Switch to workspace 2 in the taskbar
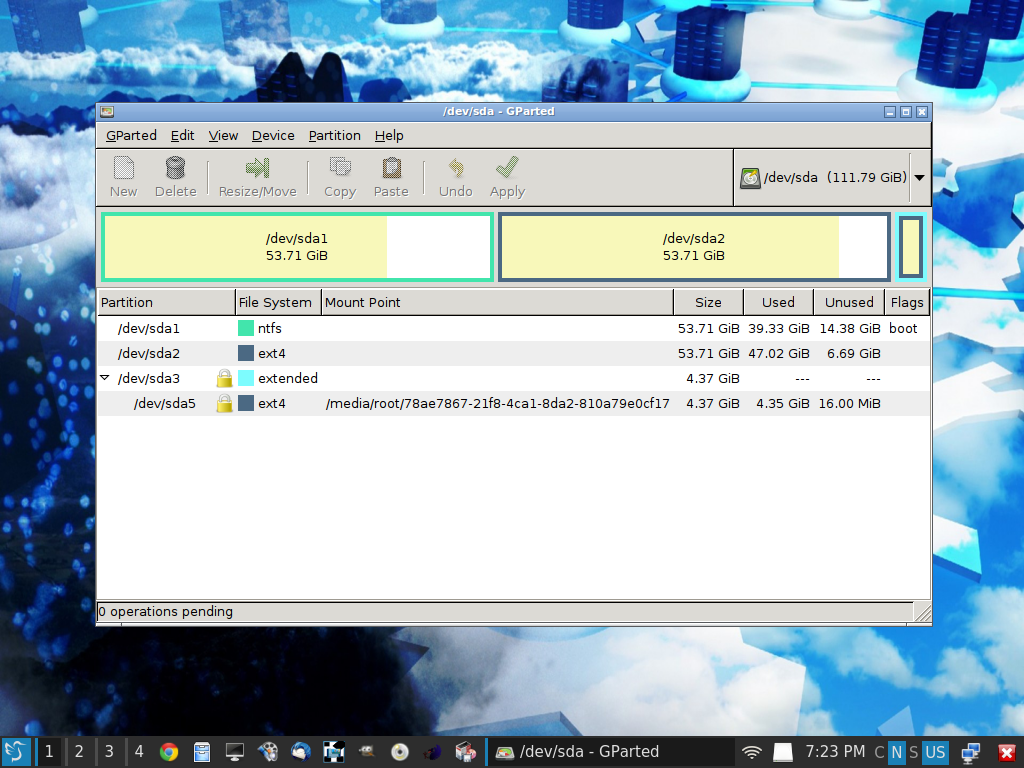1024x768 pixels. [x=79, y=752]
